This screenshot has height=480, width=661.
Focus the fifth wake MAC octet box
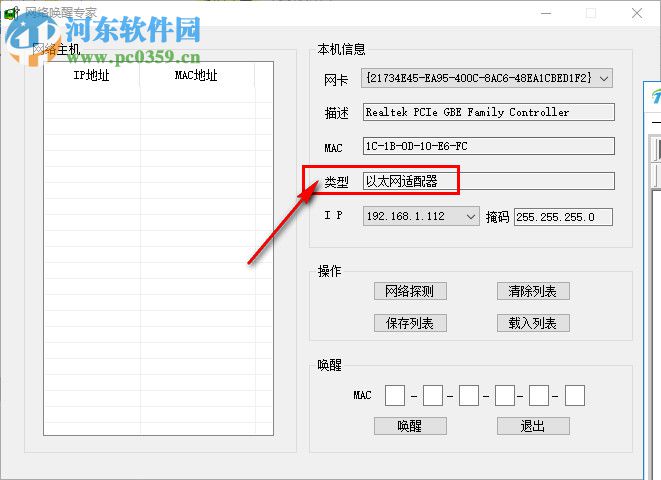(x=539, y=395)
